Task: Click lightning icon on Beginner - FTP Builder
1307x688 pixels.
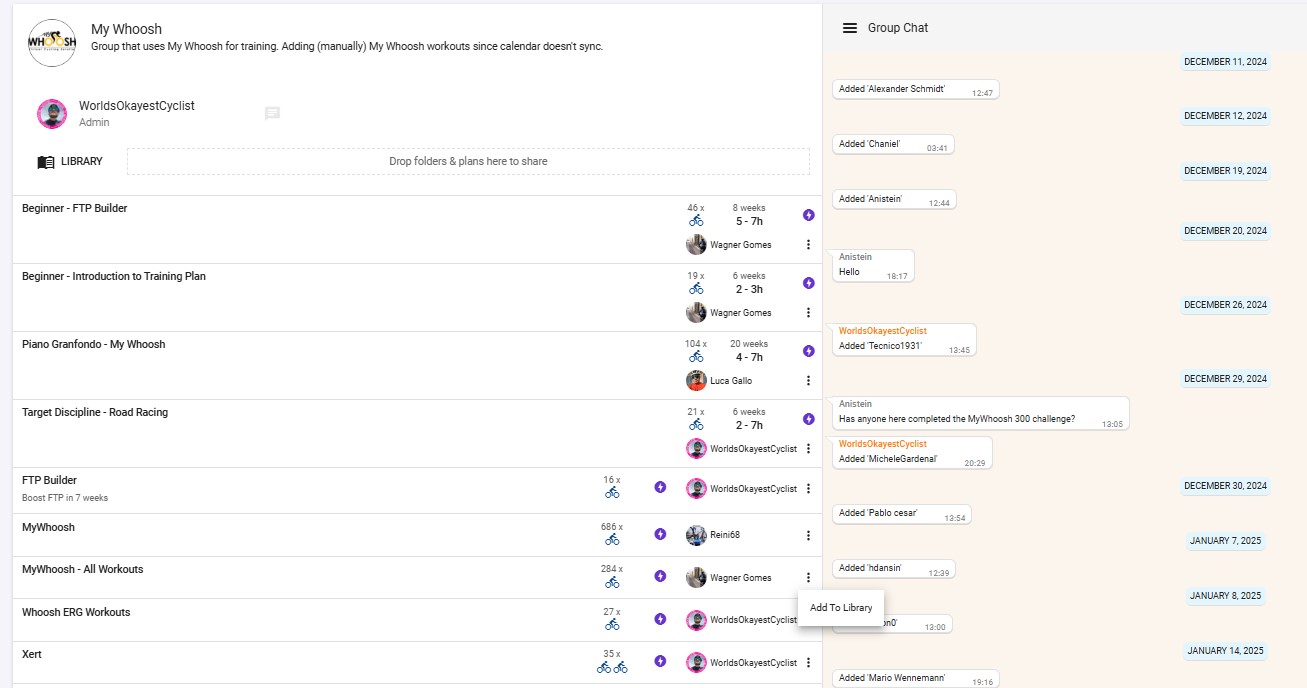Action: 809,215
